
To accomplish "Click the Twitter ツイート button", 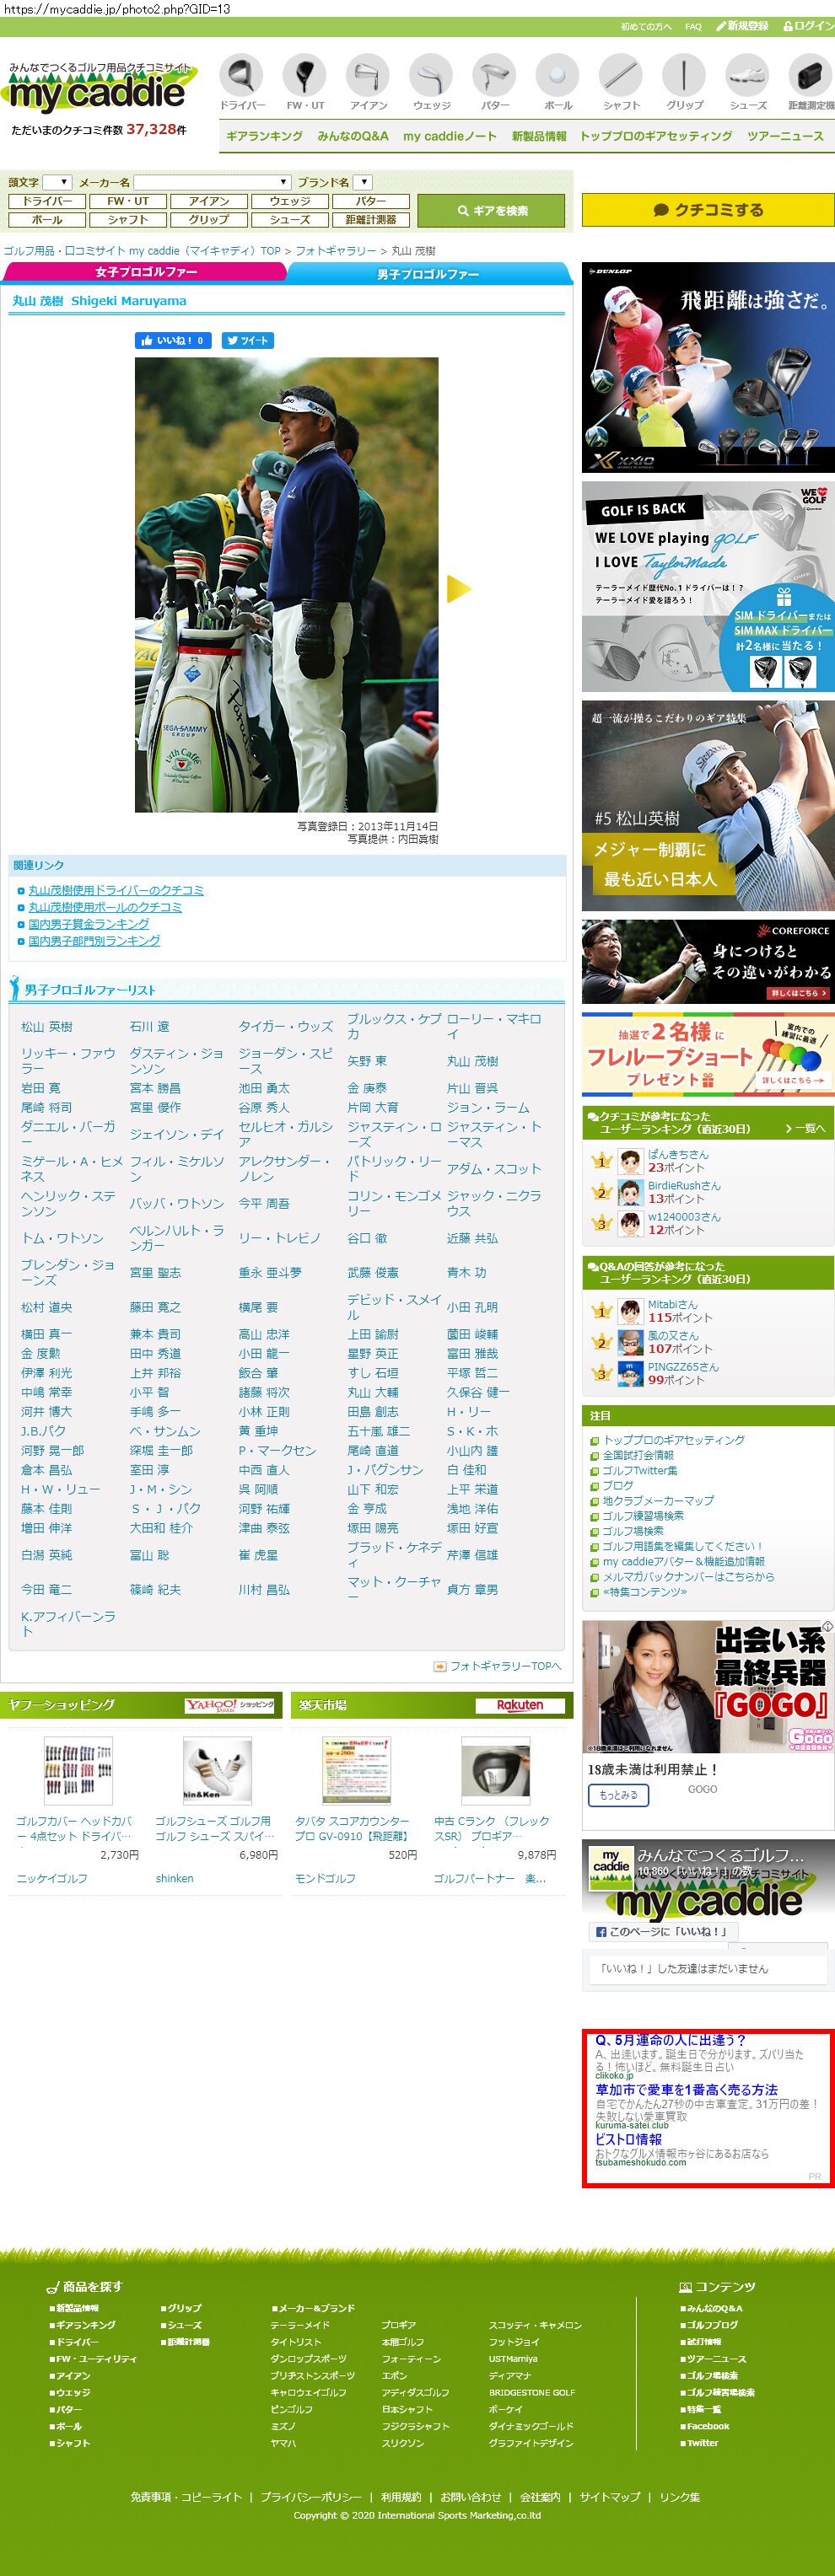I will coord(247,341).
